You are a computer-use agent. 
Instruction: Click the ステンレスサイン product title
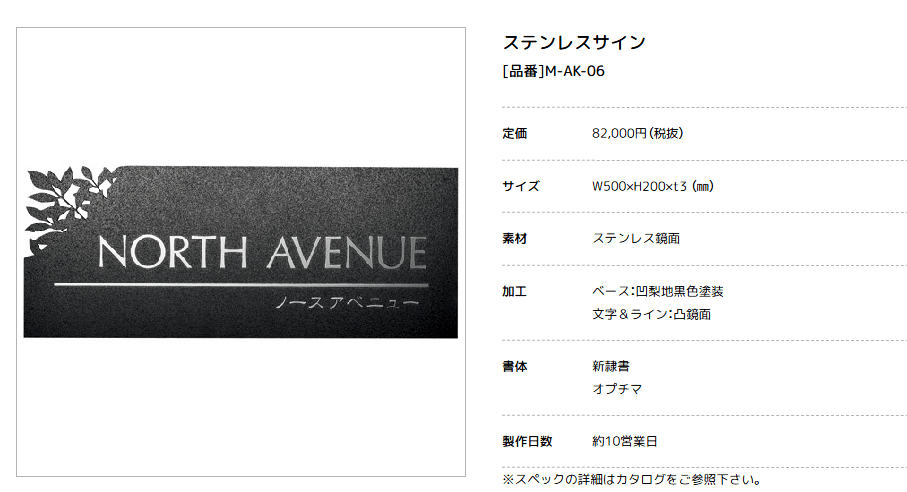(574, 42)
